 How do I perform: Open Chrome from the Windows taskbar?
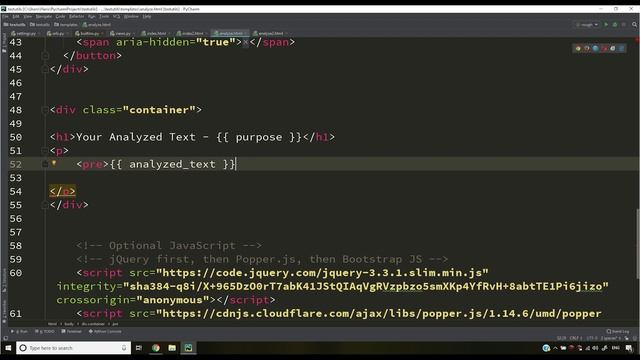coord(156,348)
